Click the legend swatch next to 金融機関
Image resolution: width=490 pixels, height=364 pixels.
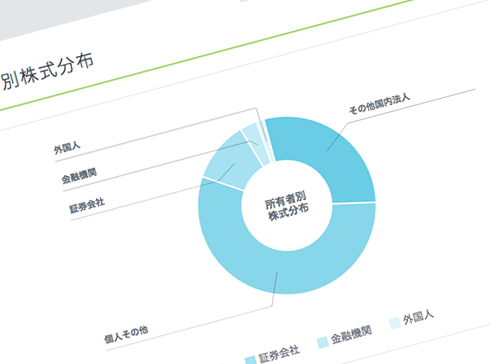323,342
